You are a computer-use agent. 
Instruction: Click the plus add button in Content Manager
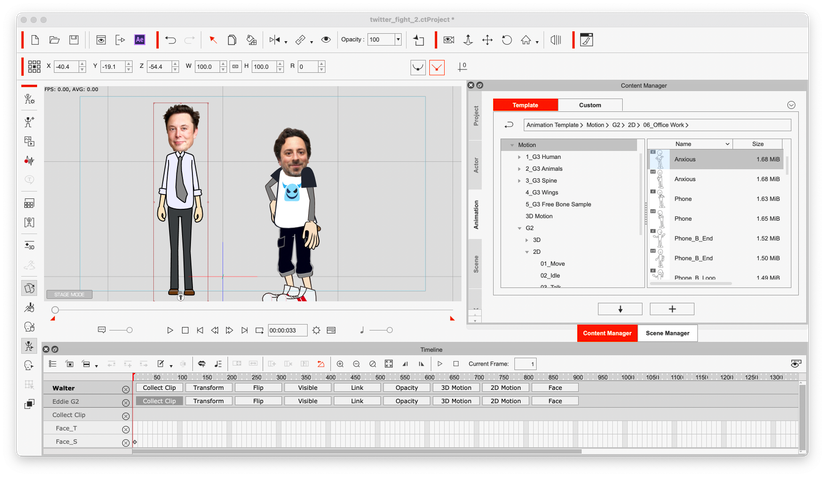pos(672,309)
